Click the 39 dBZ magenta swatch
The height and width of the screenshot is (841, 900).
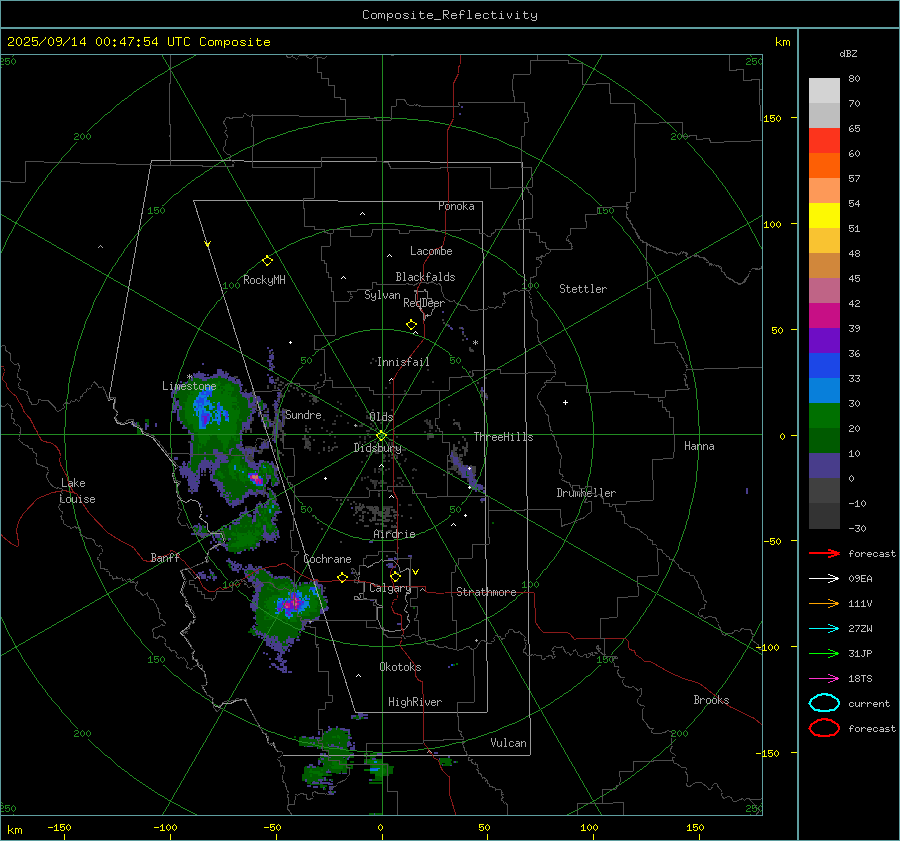pos(824,316)
